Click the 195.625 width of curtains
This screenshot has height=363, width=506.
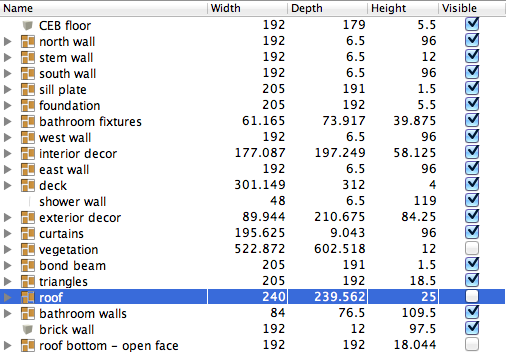pos(260,233)
